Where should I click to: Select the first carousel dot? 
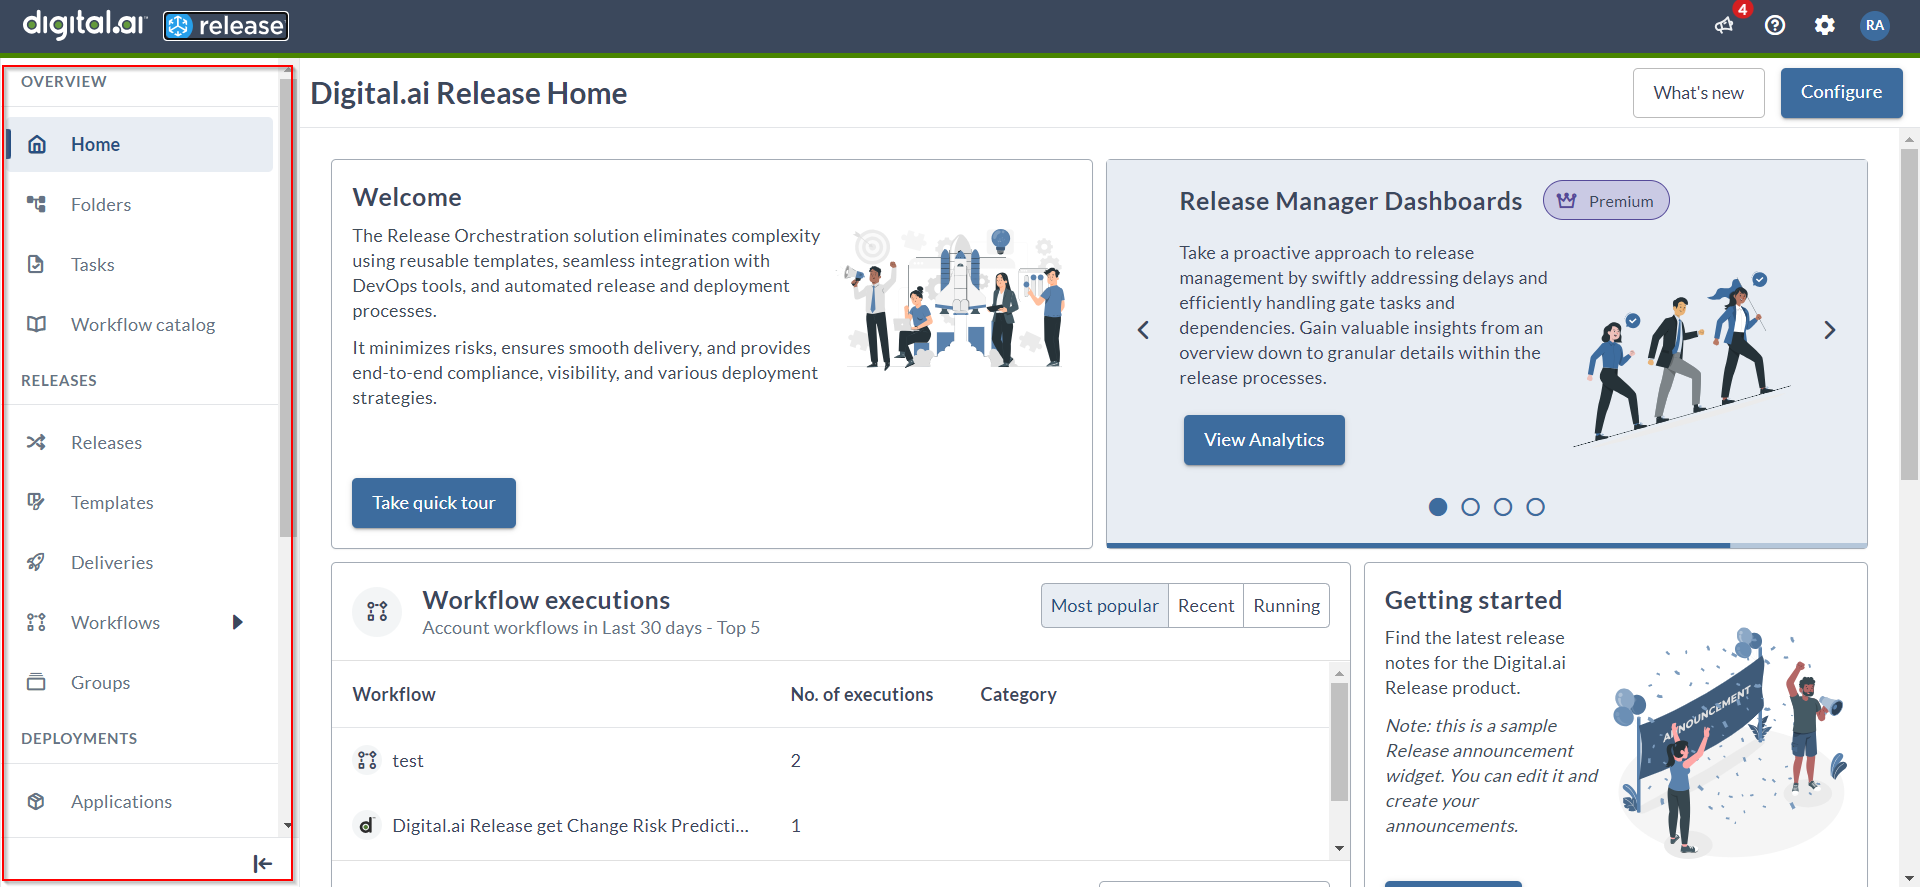click(1438, 507)
